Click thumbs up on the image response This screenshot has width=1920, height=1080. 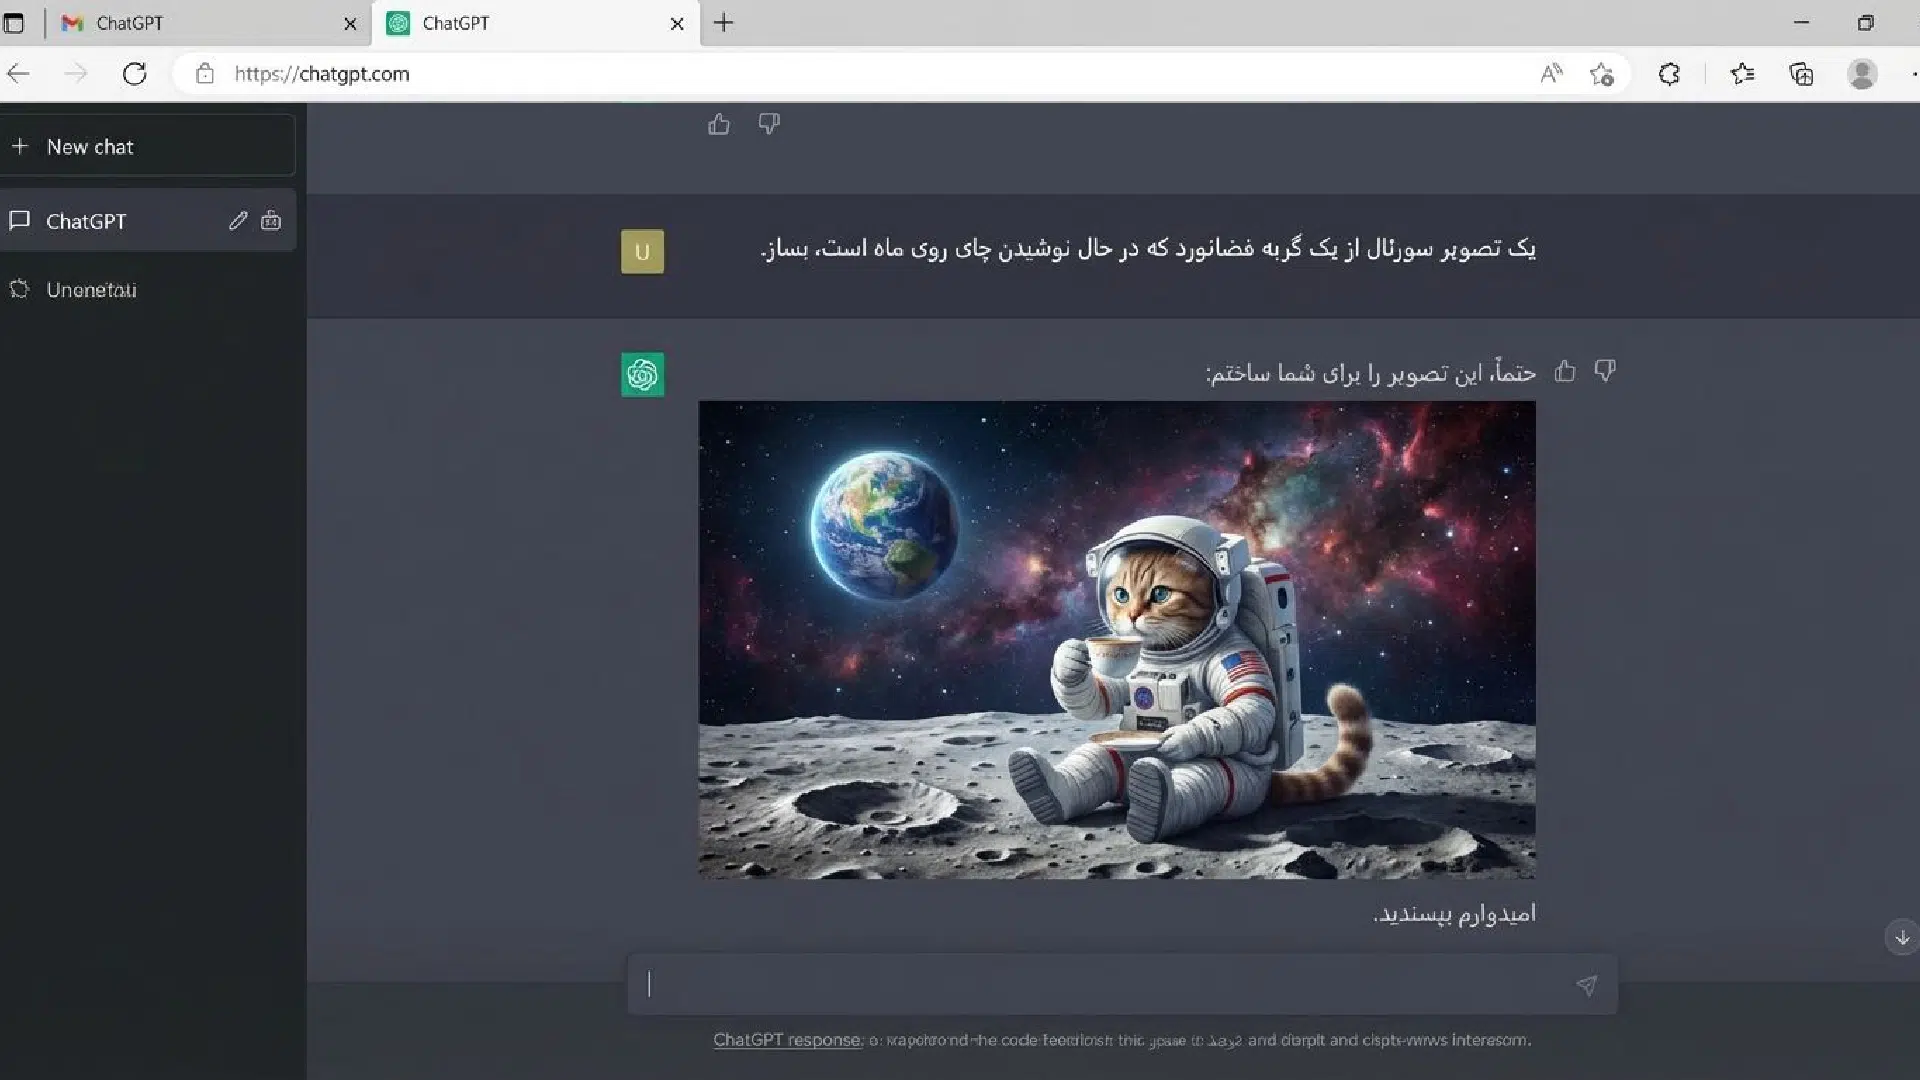[1565, 372]
